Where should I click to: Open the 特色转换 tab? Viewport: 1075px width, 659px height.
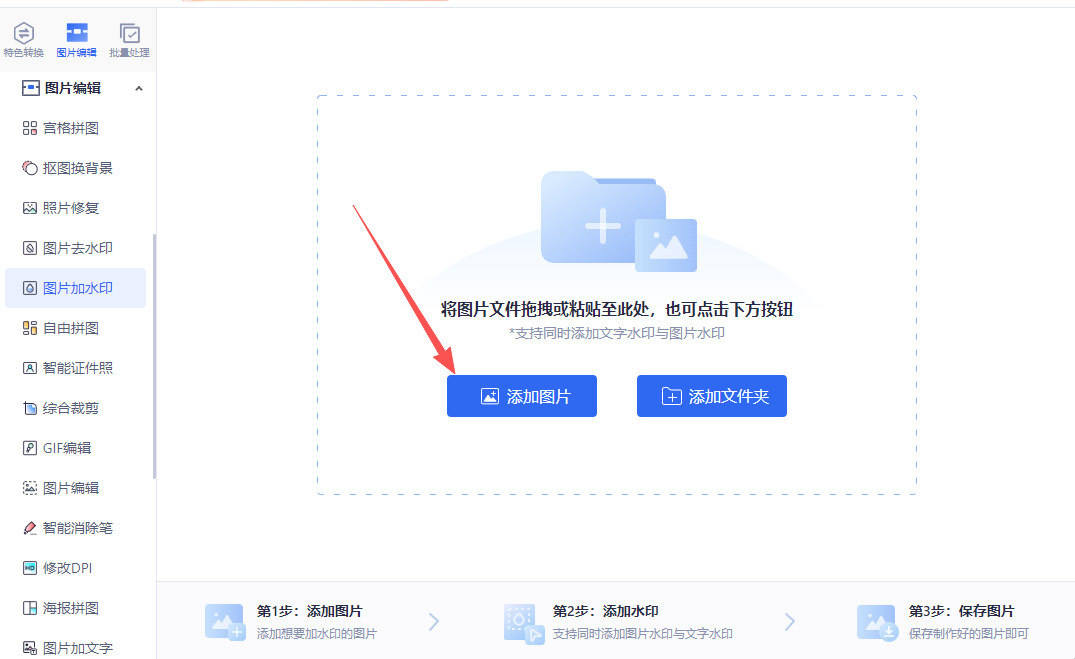23,40
